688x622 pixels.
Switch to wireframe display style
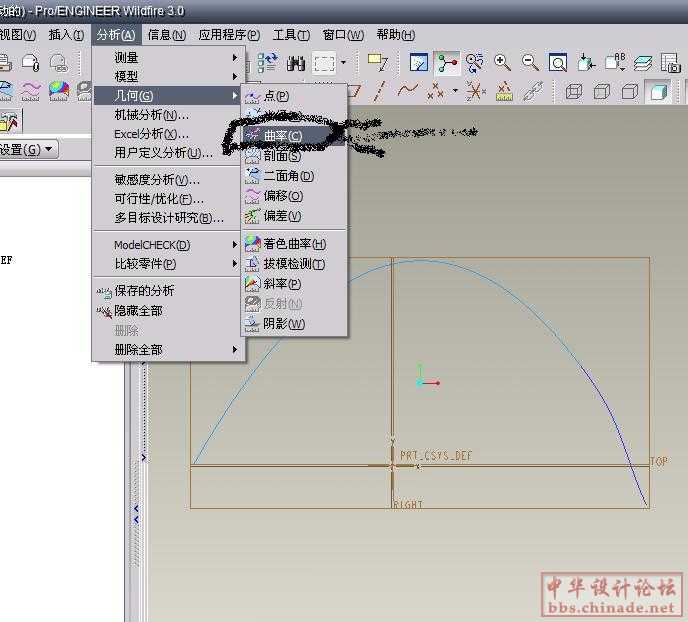point(574,92)
